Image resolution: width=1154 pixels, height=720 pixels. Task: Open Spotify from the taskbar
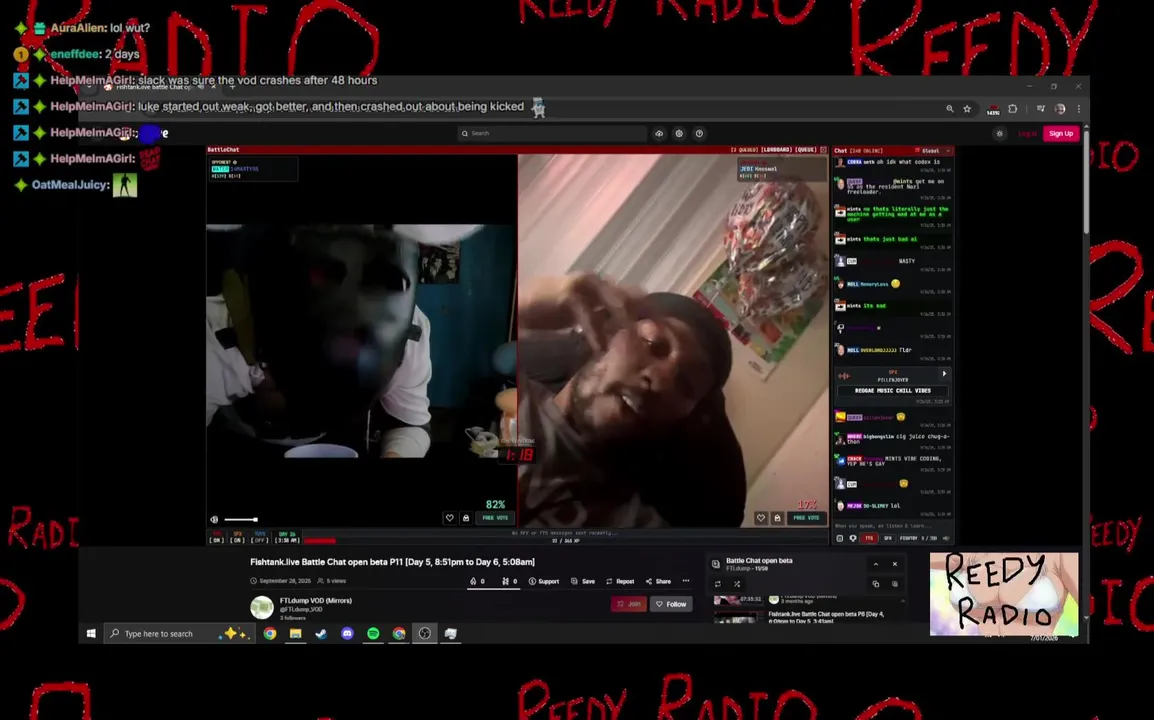coord(373,633)
